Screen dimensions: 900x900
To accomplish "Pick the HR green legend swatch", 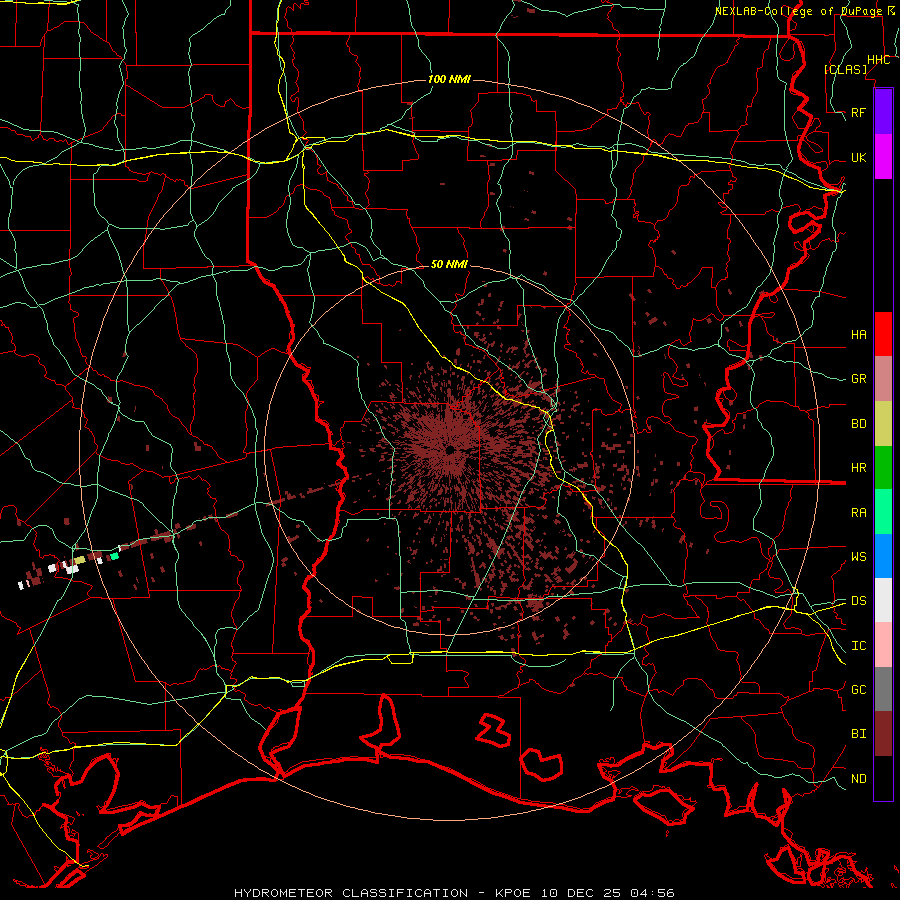I will pos(883,467).
